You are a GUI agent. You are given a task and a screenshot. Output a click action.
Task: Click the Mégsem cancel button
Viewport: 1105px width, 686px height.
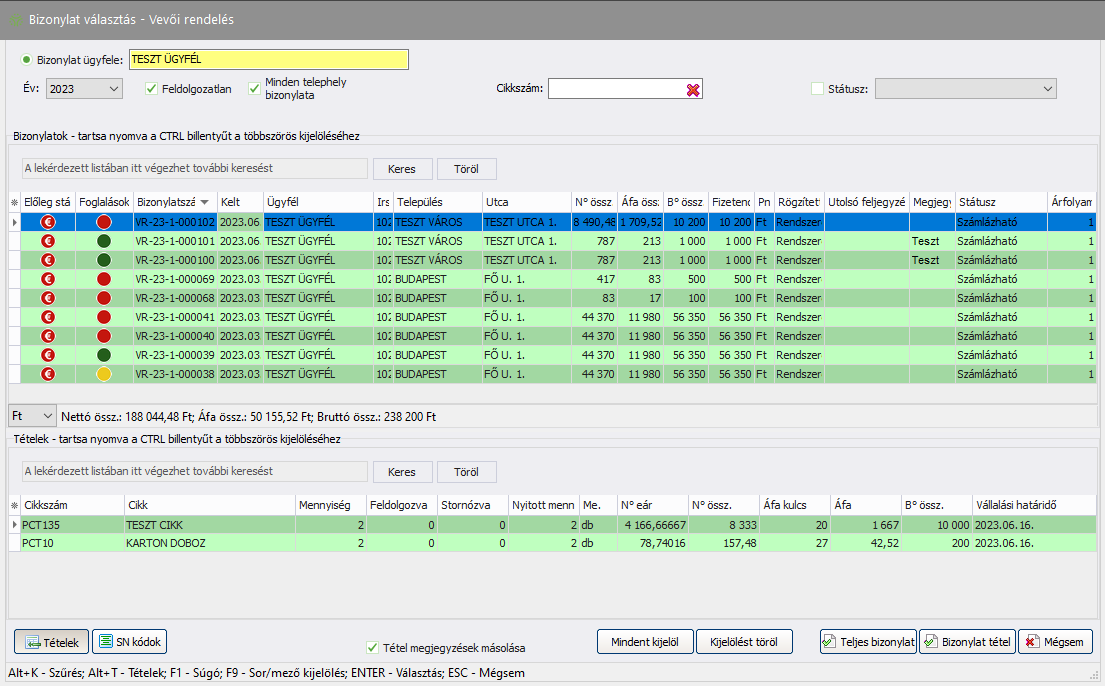[x=1055, y=642]
